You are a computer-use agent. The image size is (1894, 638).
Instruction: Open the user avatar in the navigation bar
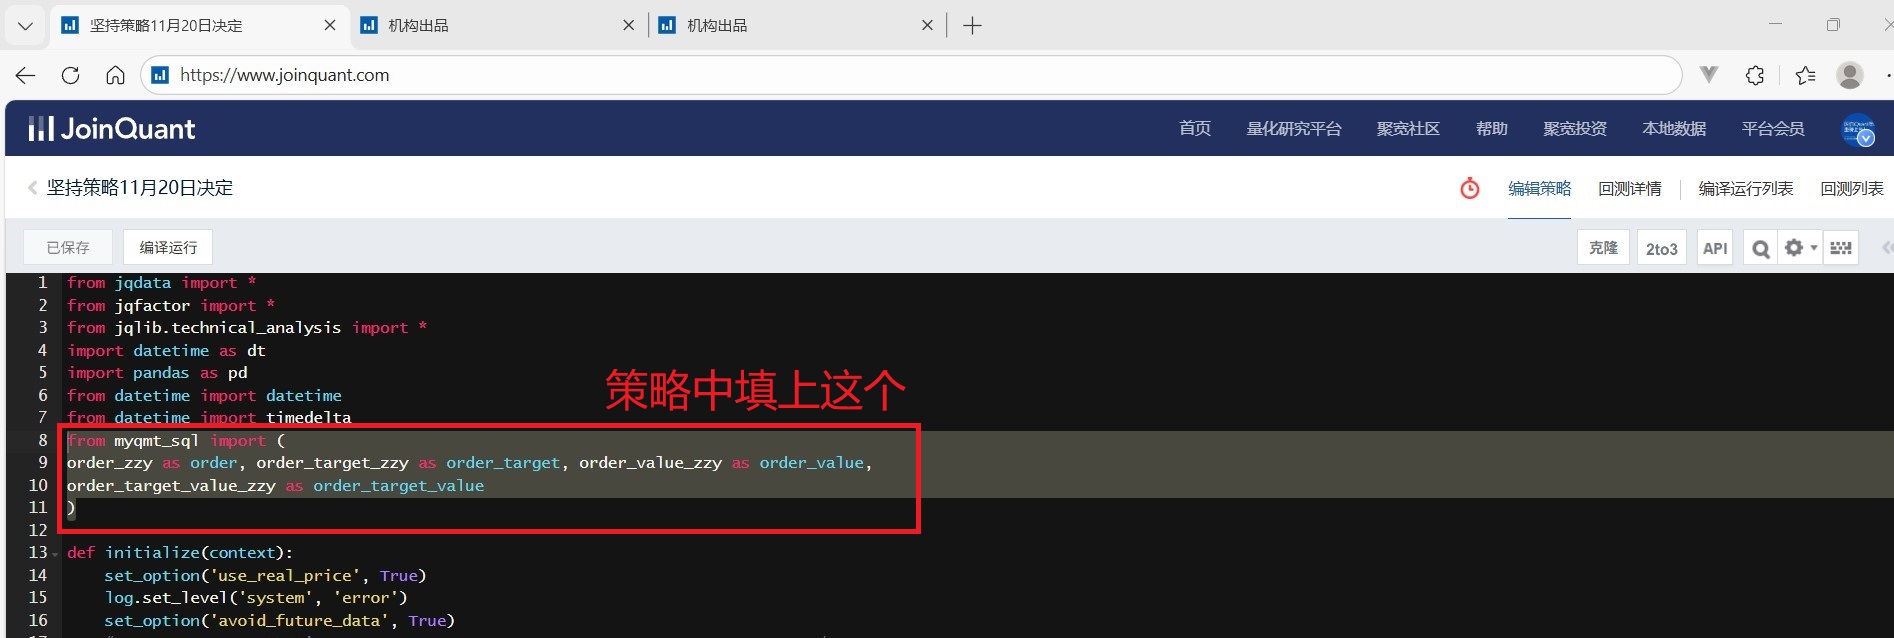tap(1858, 129)
